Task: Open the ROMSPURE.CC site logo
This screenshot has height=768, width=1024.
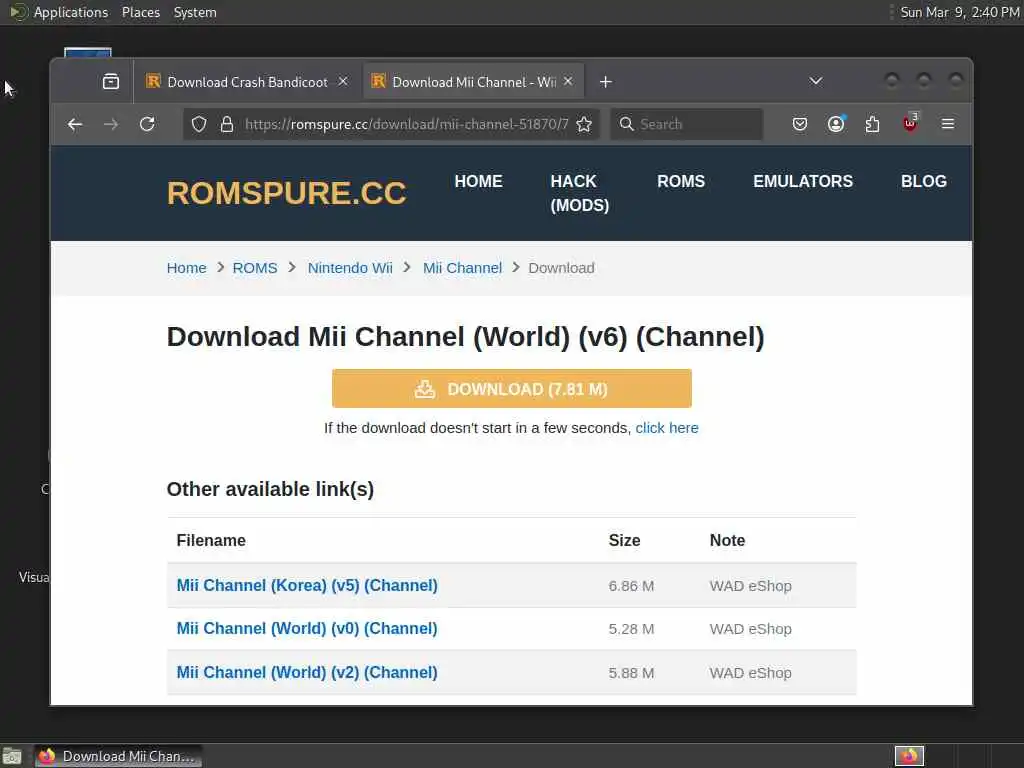Action: [x=286, y=193]
